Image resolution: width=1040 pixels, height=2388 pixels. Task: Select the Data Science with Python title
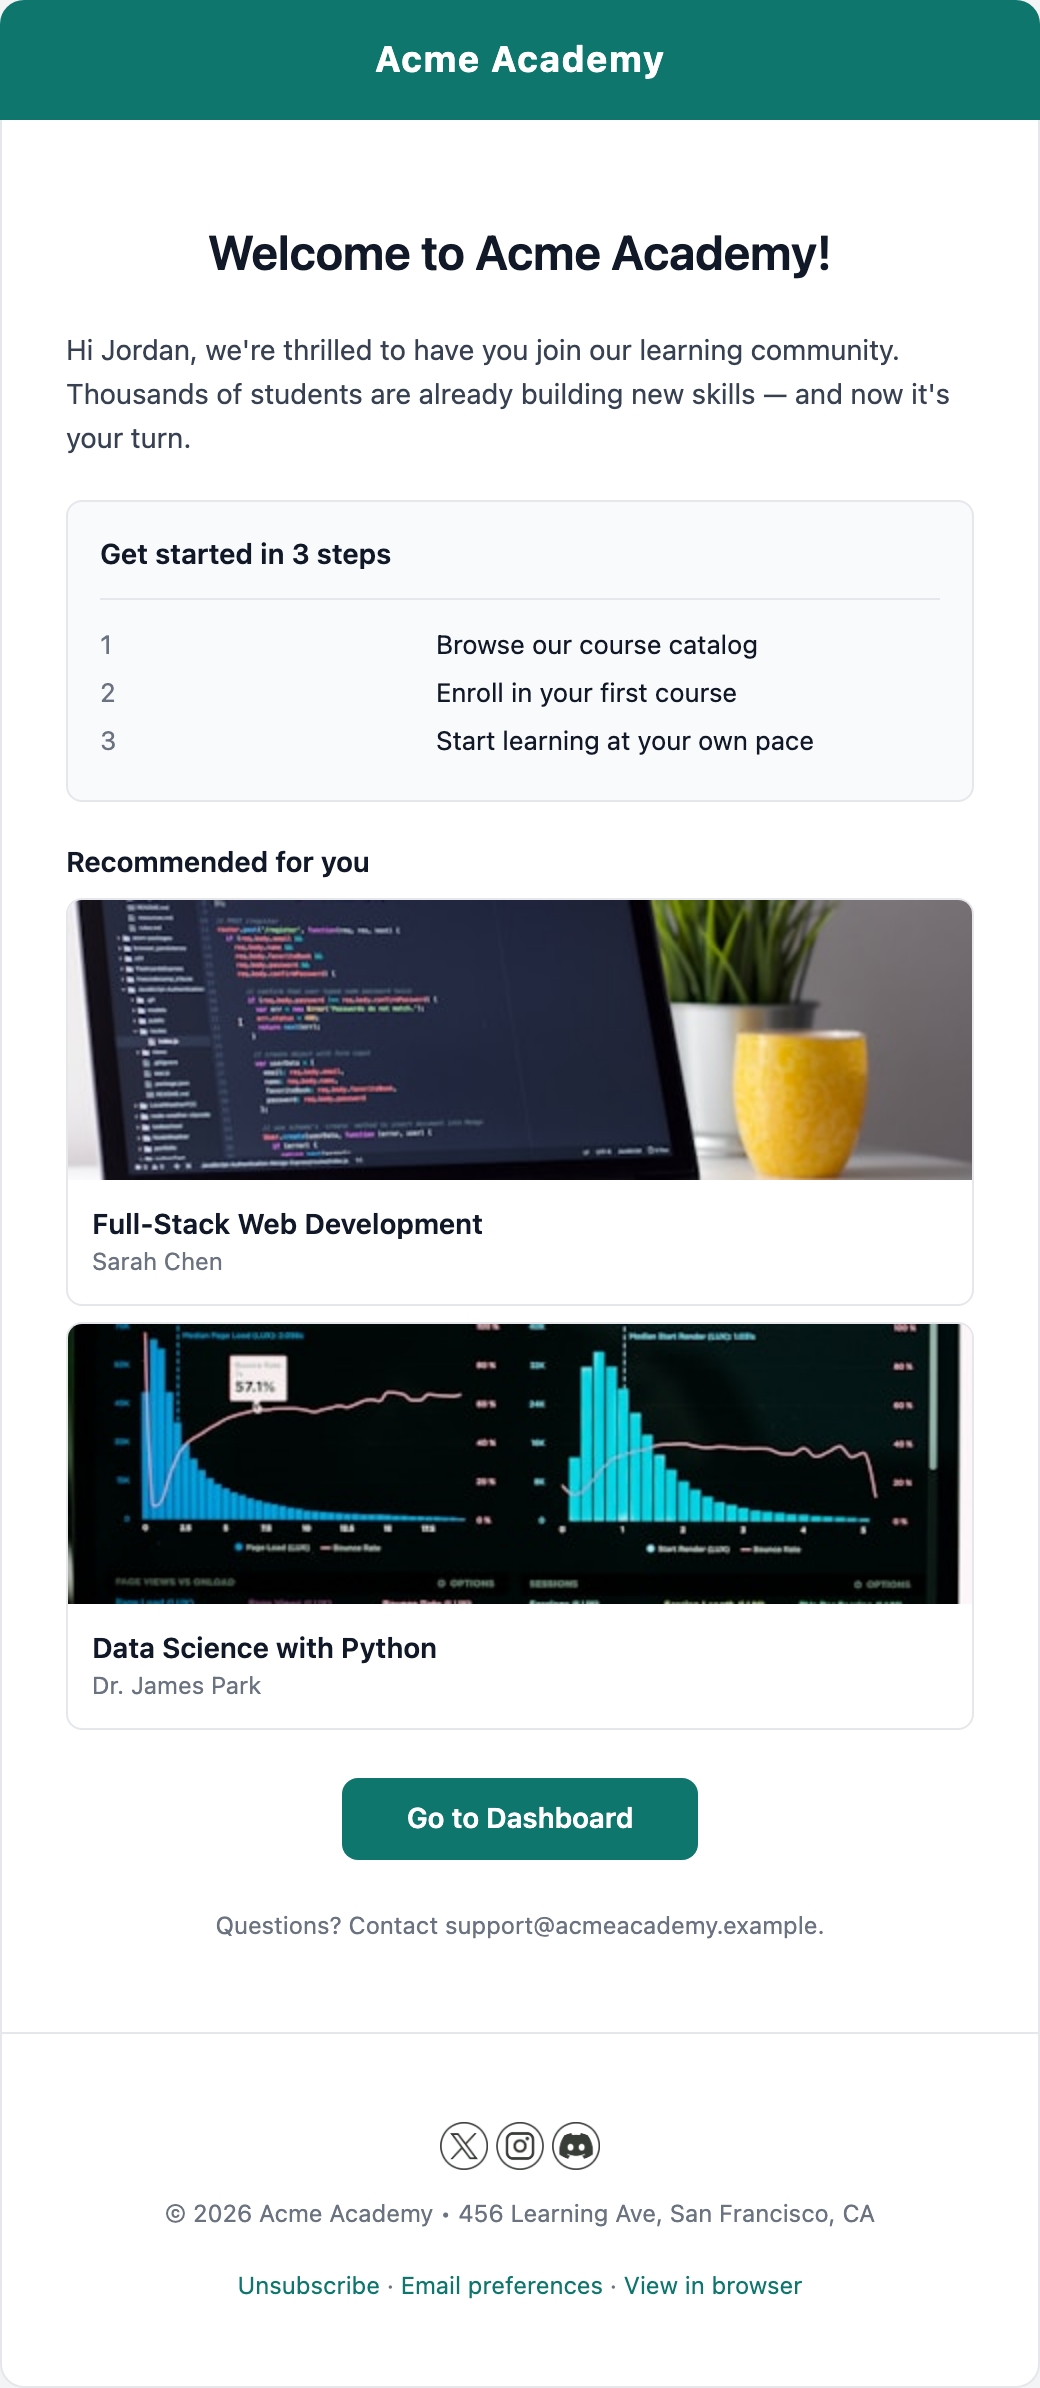(265, 1648)
